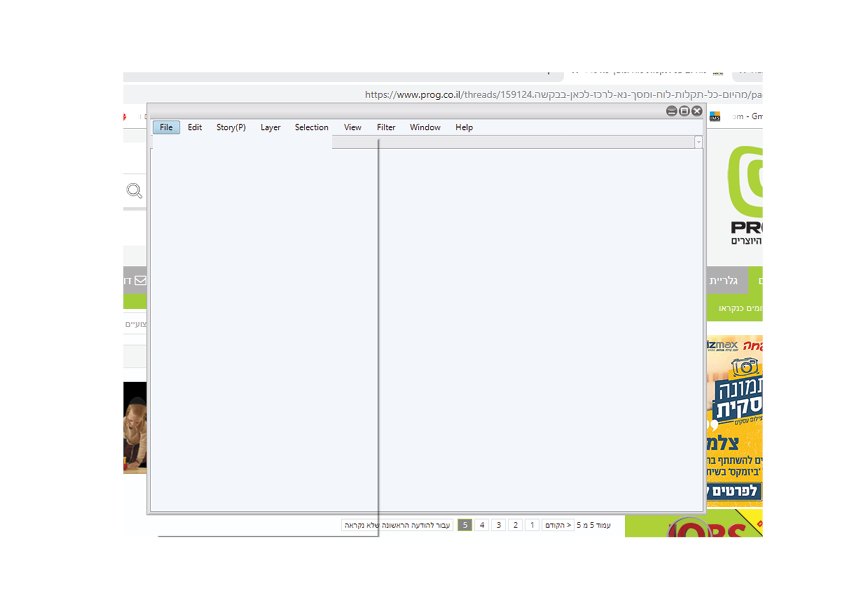
Task: Go to forum page 3
Action: (498, 525)
